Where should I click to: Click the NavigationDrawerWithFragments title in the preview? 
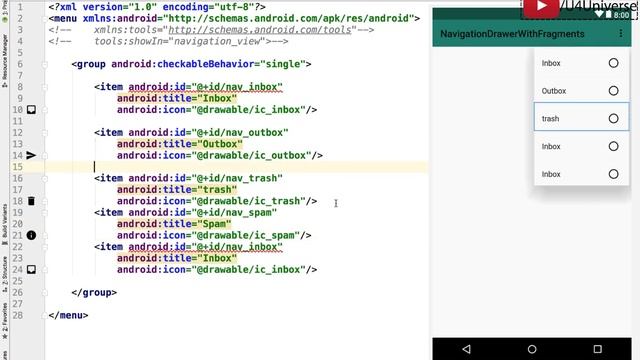(x=512, y=34)
